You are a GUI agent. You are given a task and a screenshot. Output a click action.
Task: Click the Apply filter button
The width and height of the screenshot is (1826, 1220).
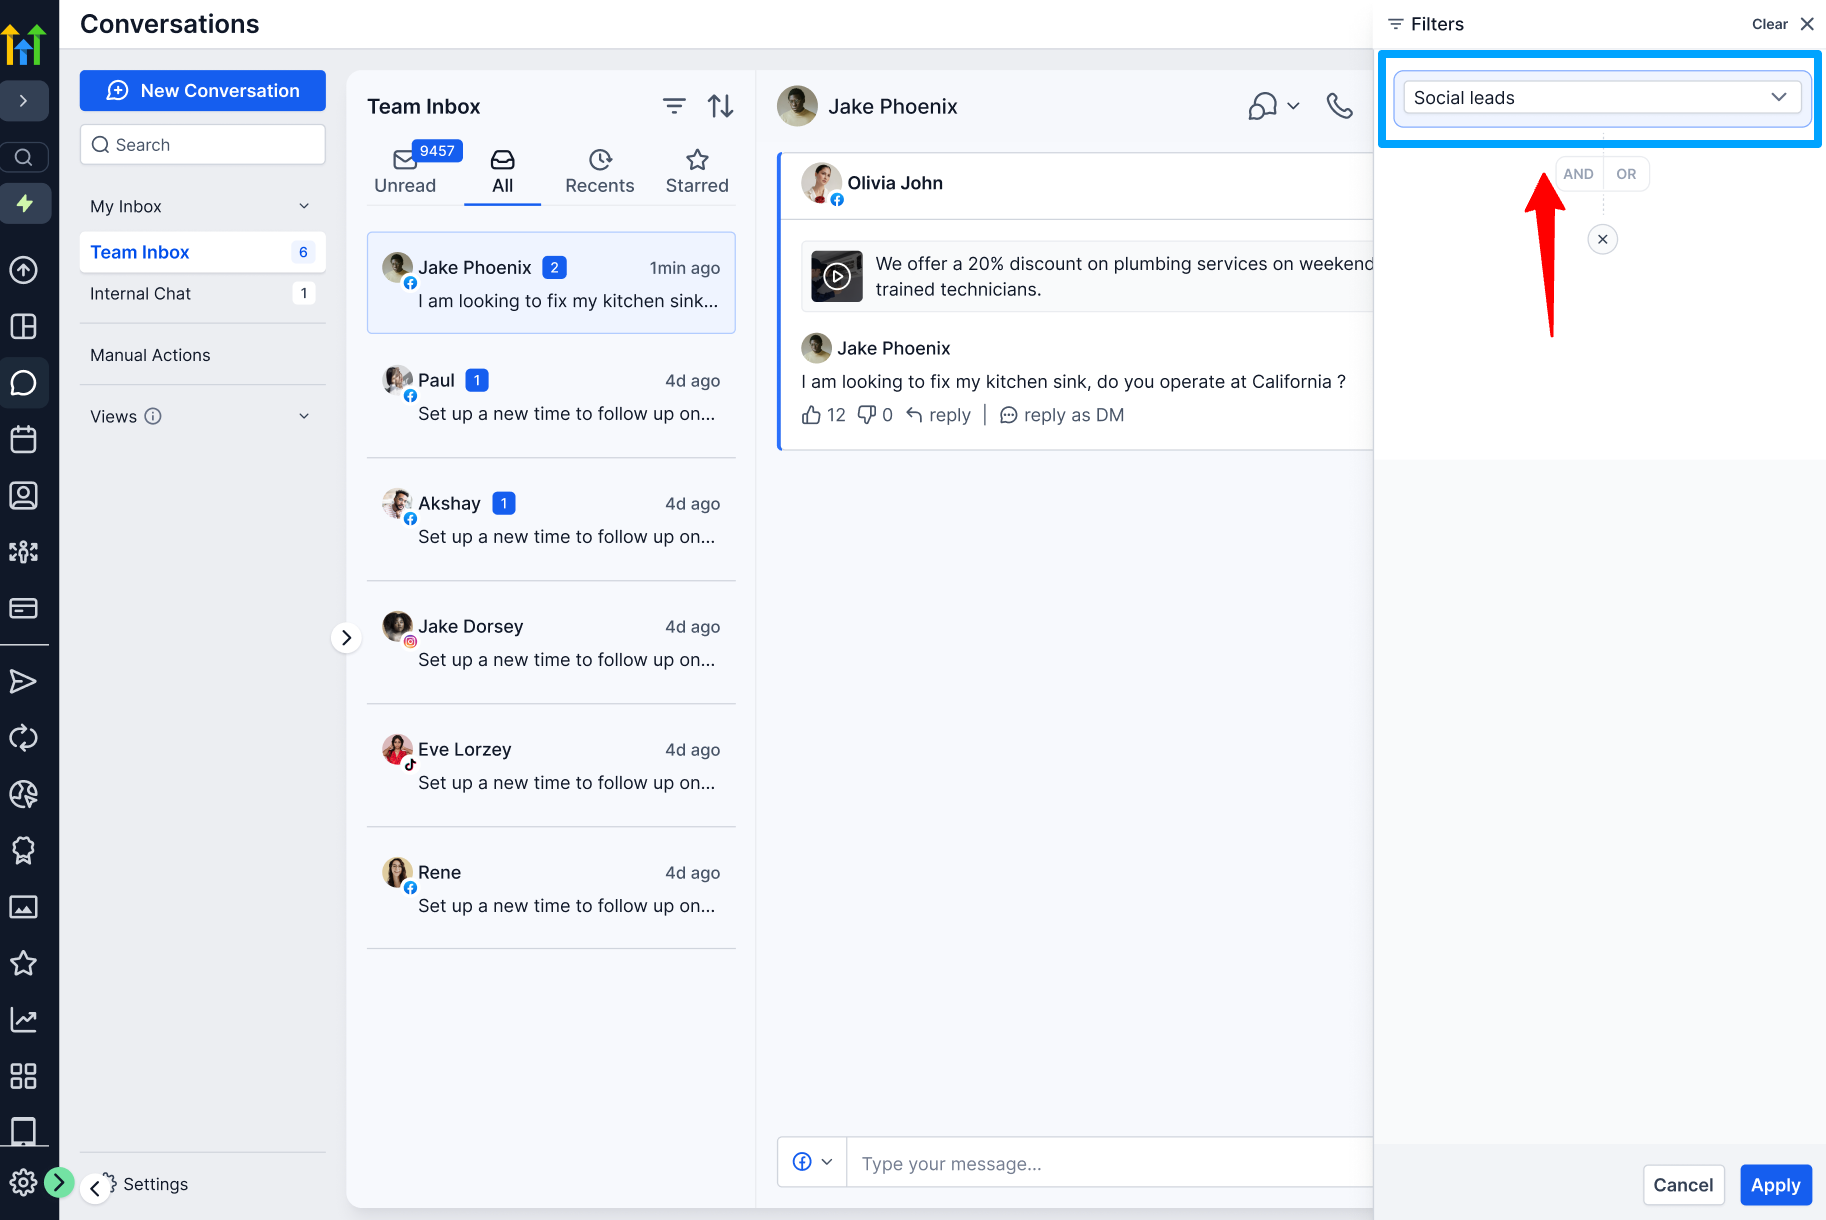[x=1775, y=1185]
